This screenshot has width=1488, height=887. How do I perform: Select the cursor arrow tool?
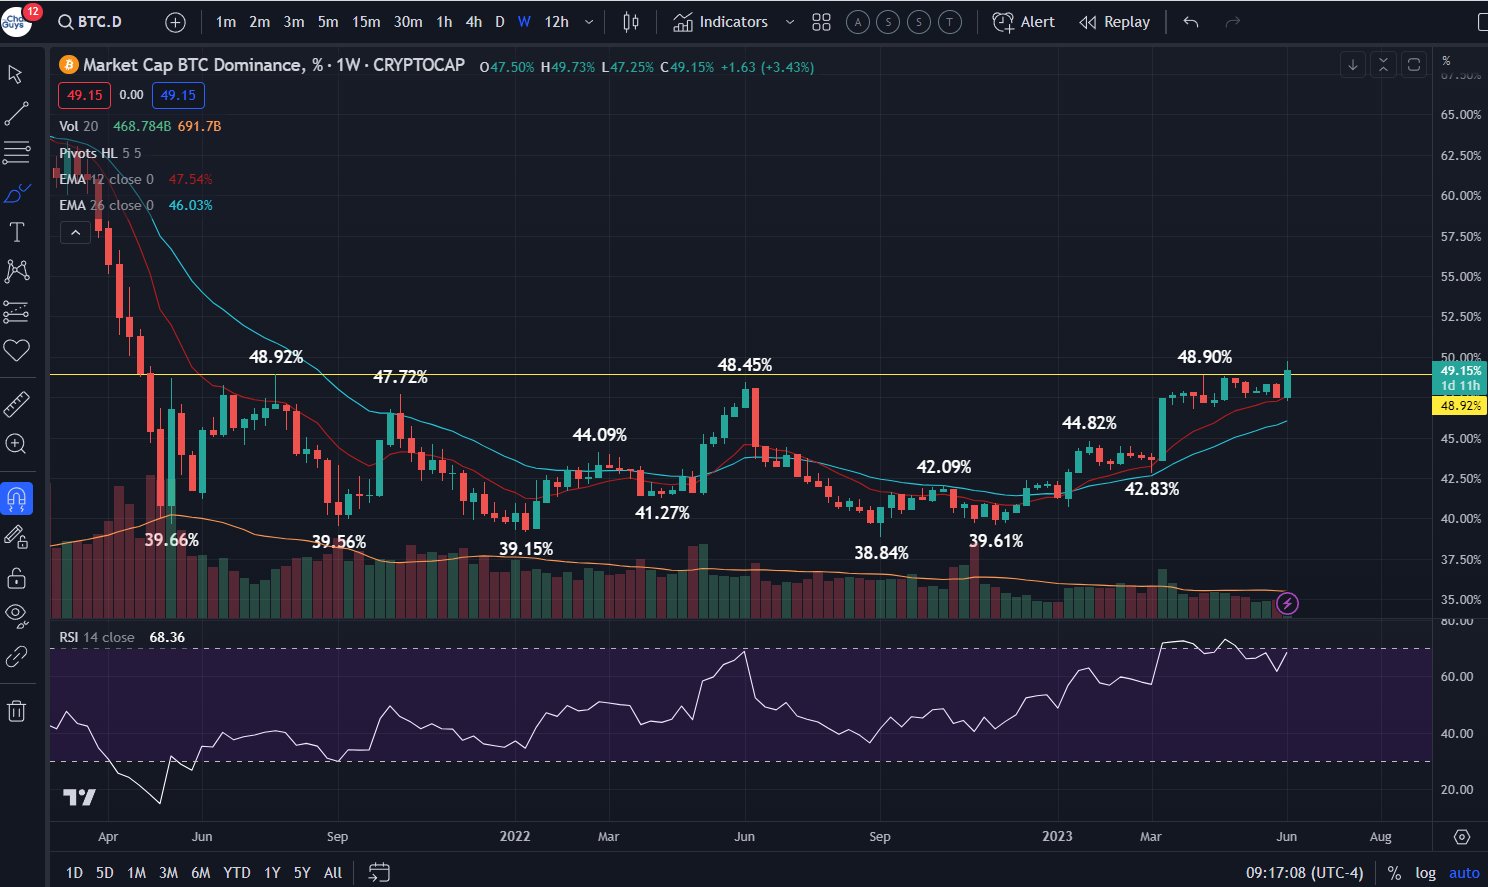tap(16, 74)
